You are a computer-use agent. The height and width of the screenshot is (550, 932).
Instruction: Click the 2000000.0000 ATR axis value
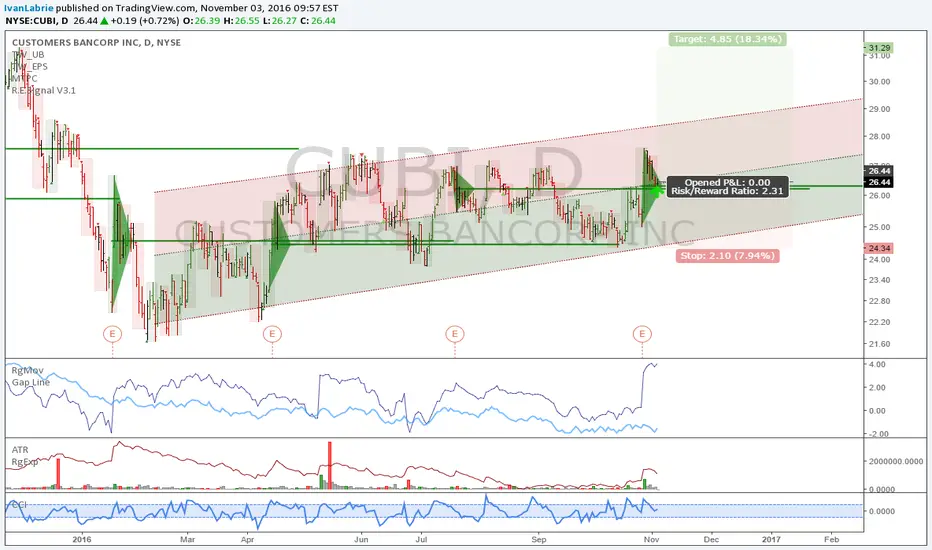(896, 461)
